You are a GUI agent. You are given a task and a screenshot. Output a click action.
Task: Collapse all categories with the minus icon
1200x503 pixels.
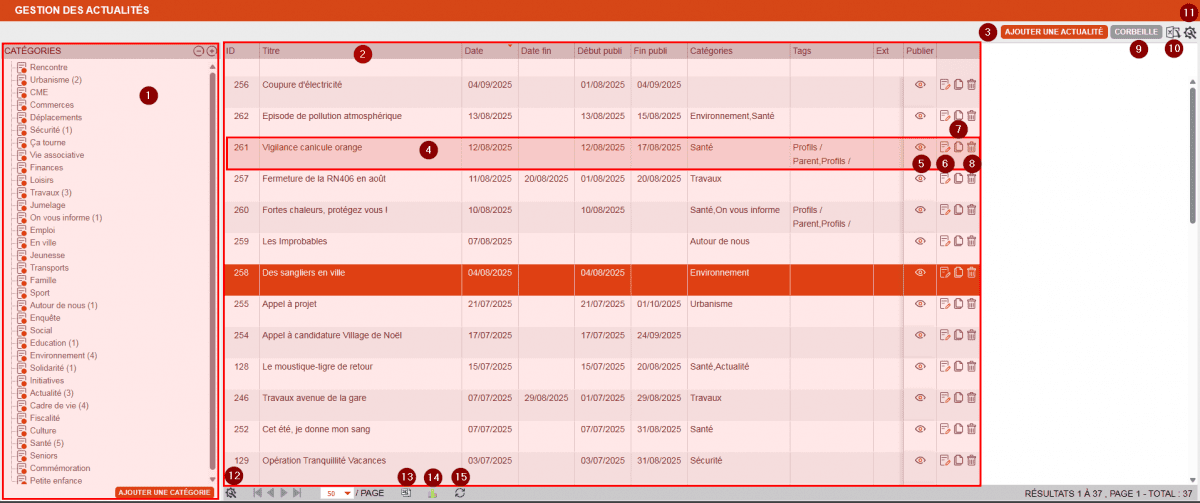198,51
